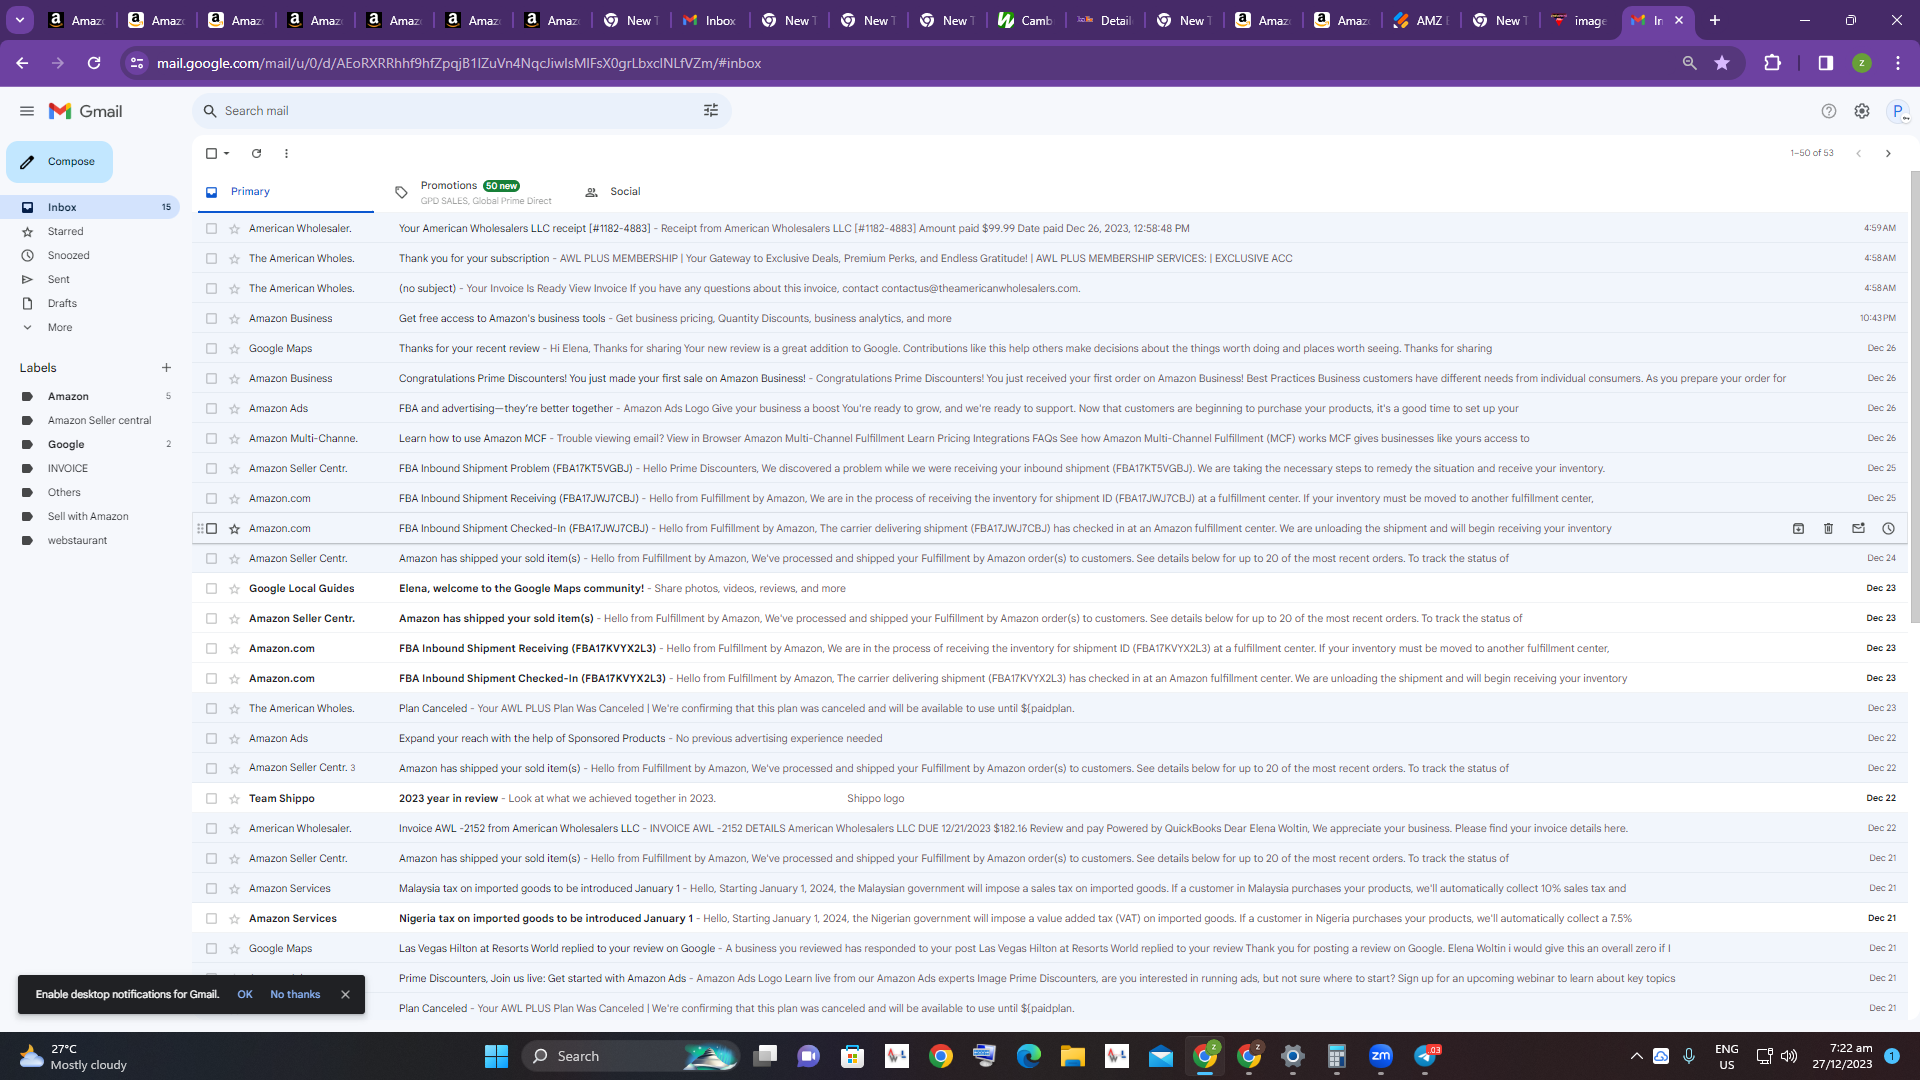Viewport: 1920px width, 1080px height.
Task: Open Gmail support help icon
Action: (1829, 111)
